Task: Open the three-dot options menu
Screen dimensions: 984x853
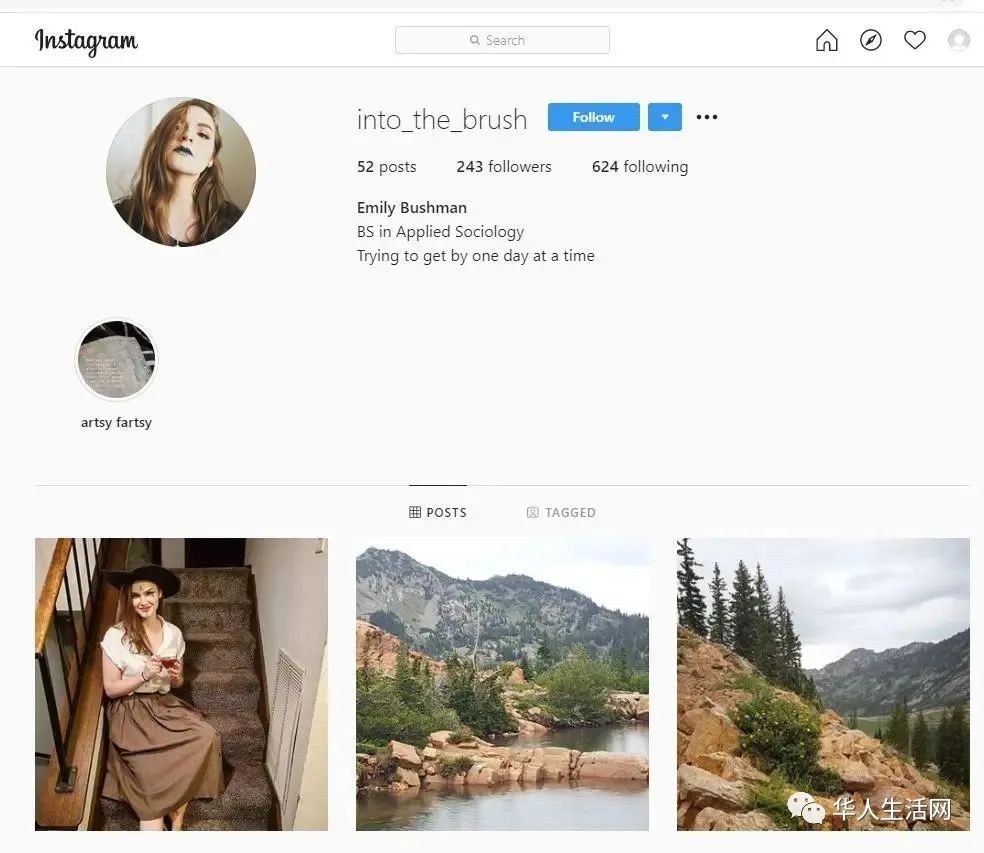Action: [x=707, y=117]
